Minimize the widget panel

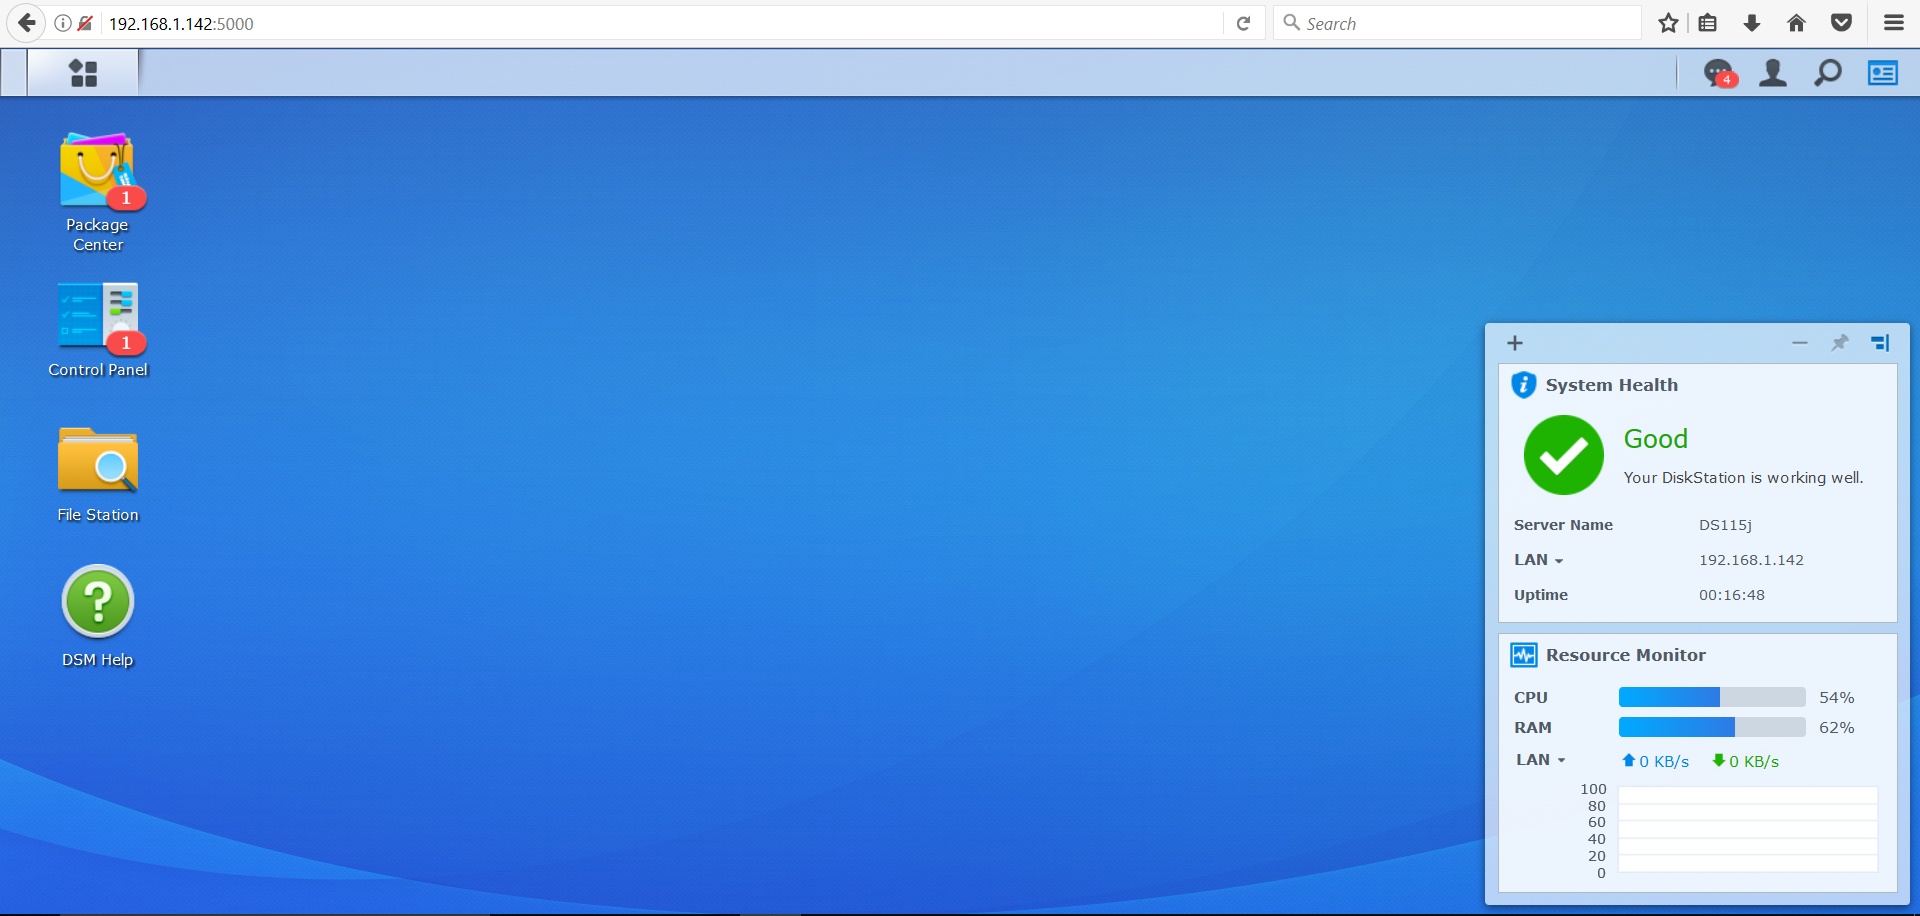click(1800, 343)
